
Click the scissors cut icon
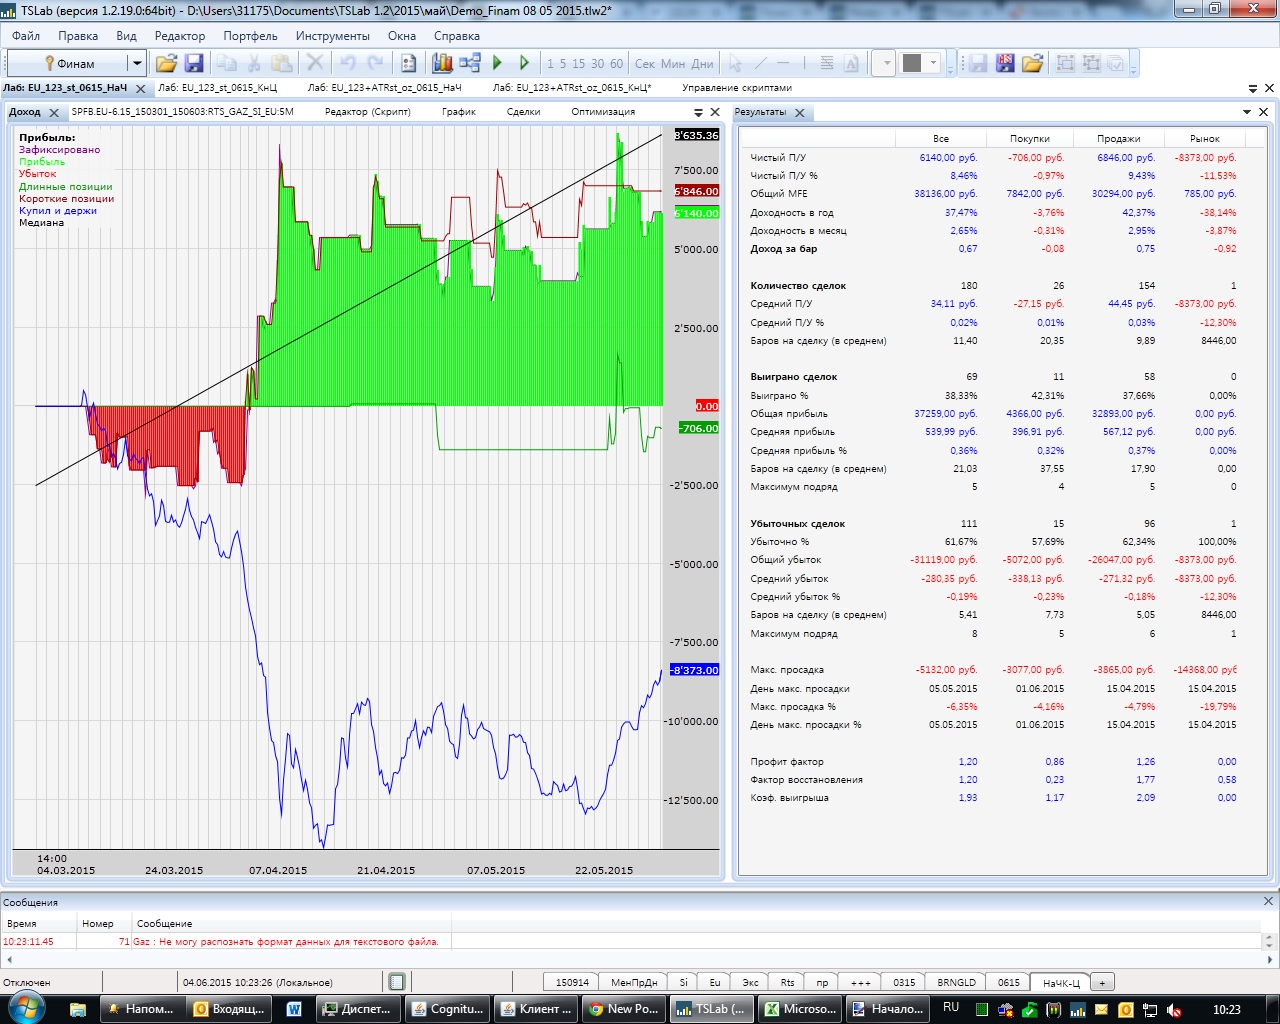(254, 63)
